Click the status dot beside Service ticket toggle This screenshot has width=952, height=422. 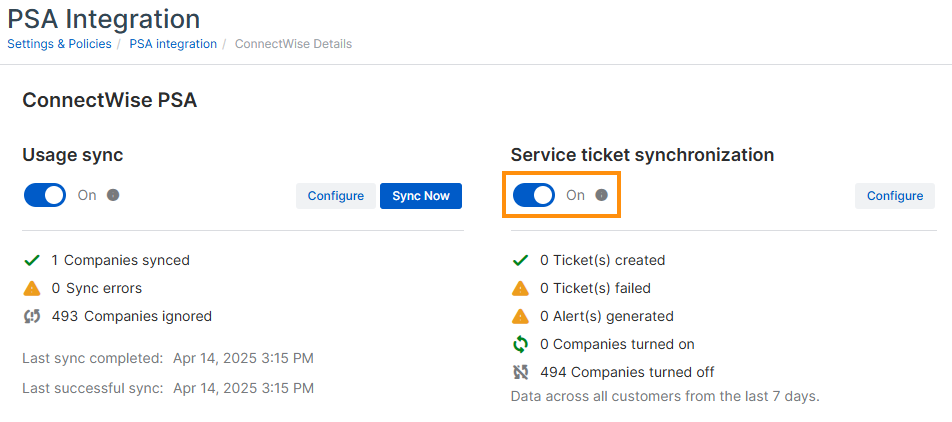(601, 195)
